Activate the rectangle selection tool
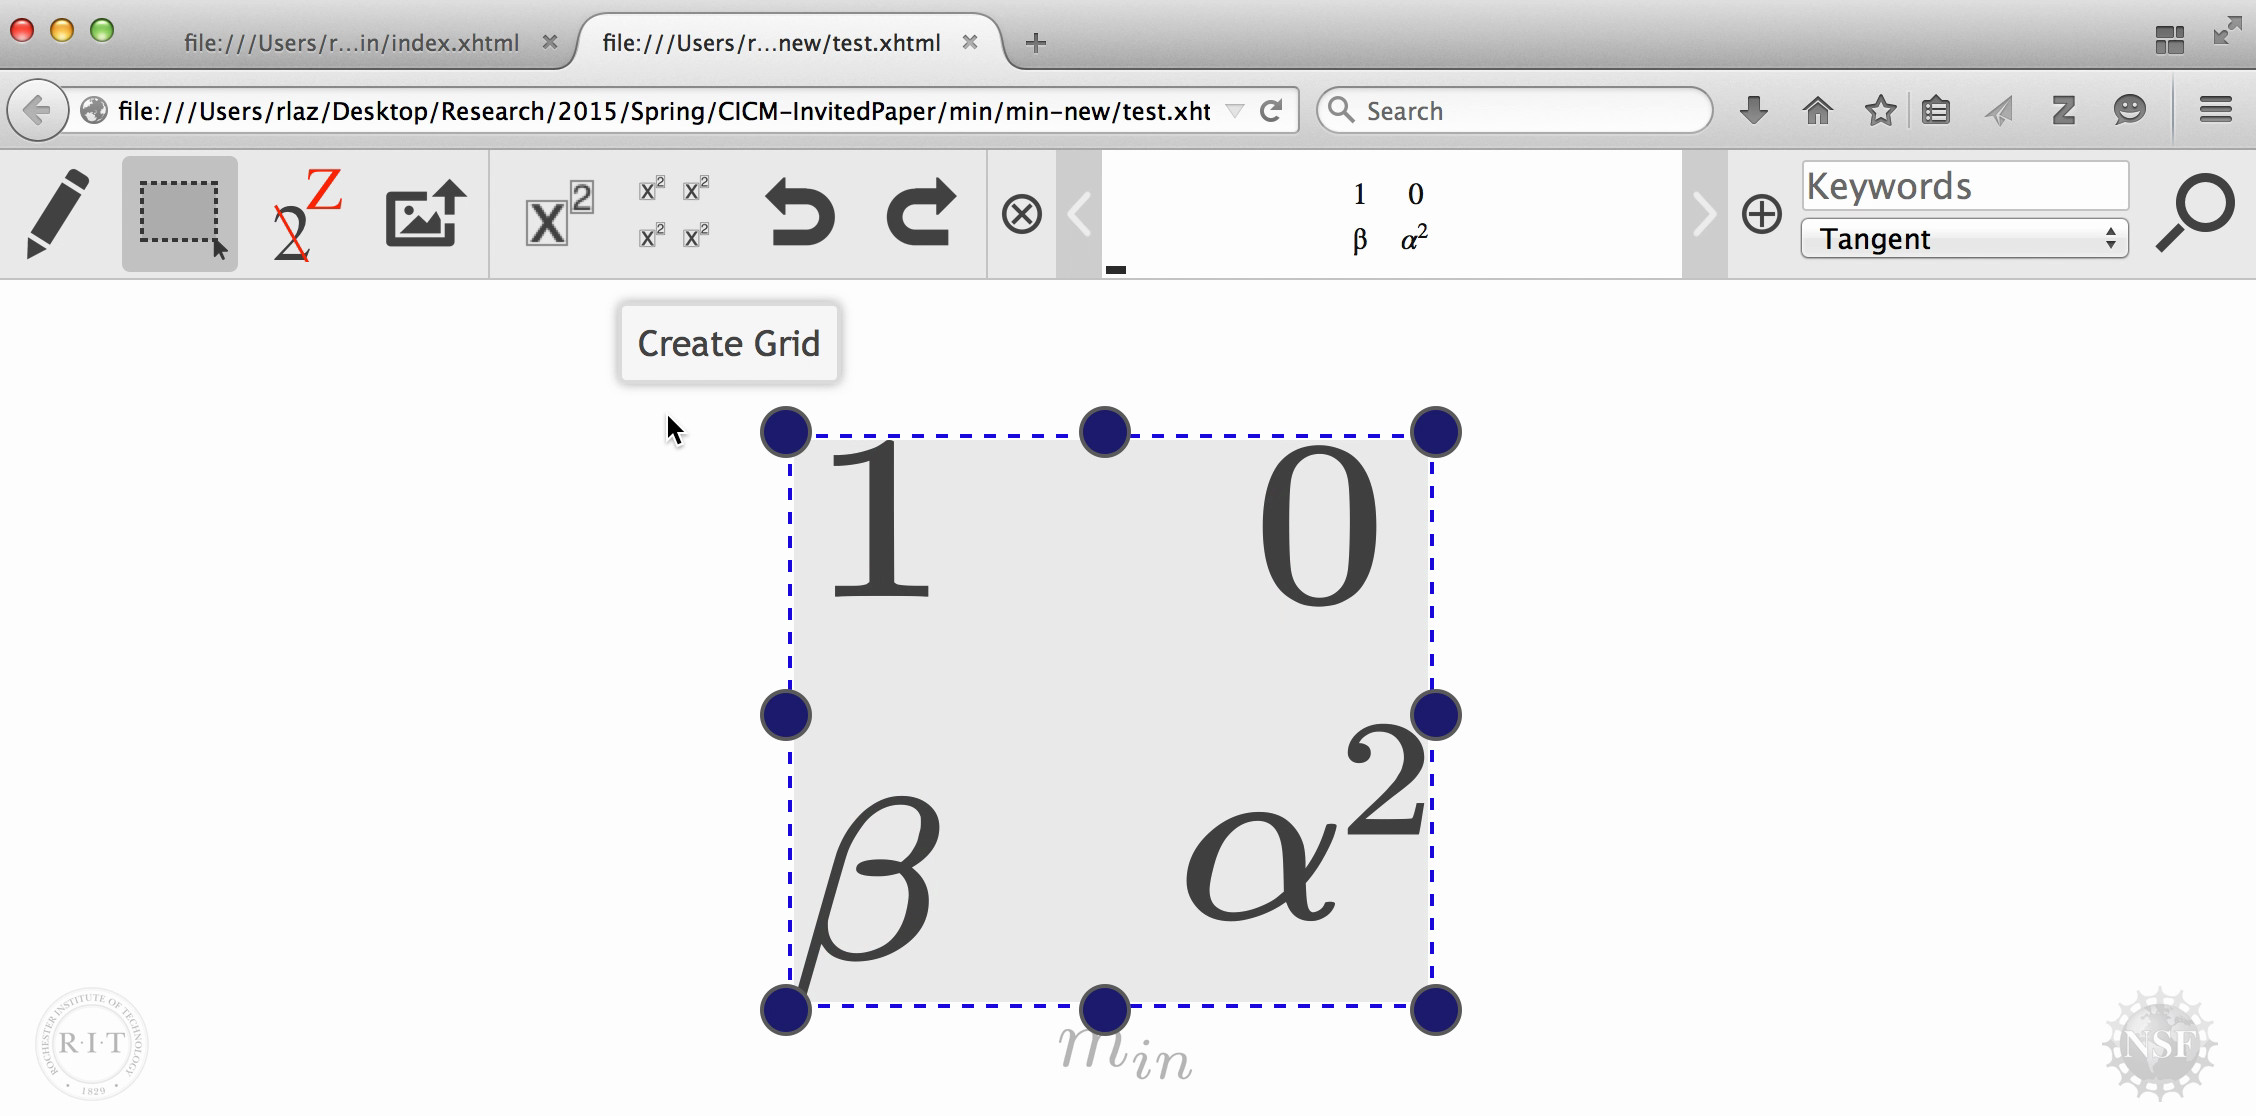This screenshot has width=2256, height=1116. tap(180, 214)
